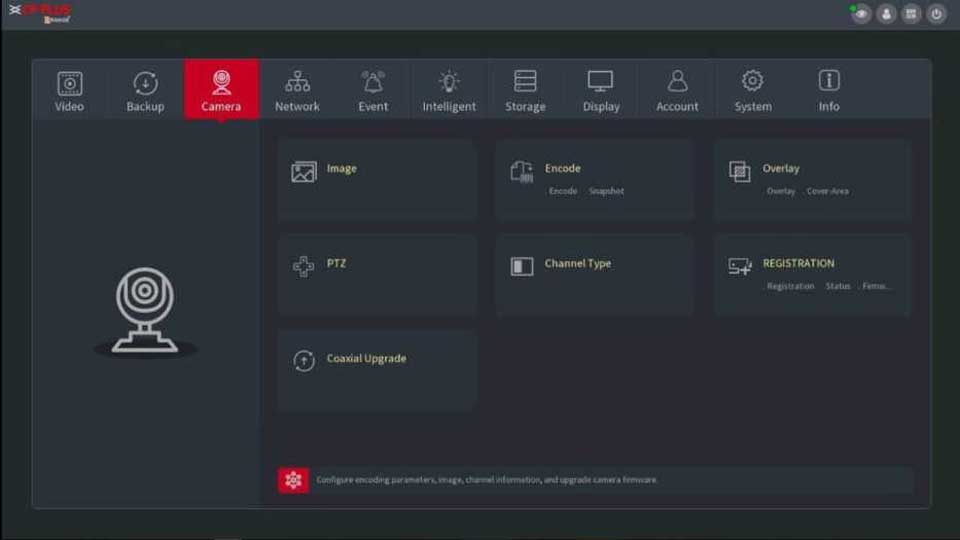
Task: Open the Display monitor tab
Action: coord(601,90)
